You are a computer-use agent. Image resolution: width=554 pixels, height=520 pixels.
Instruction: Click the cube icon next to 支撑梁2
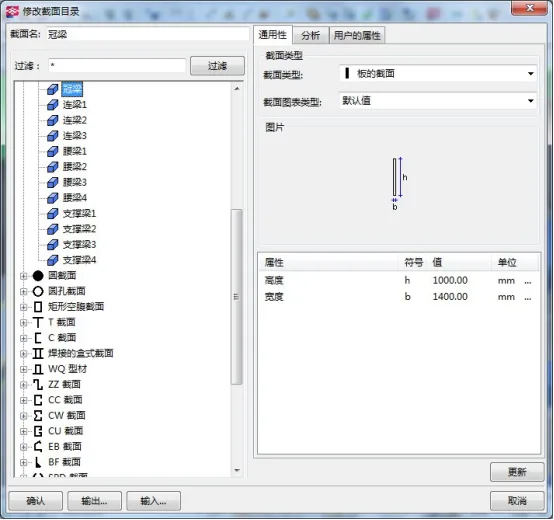coord(53,229)
